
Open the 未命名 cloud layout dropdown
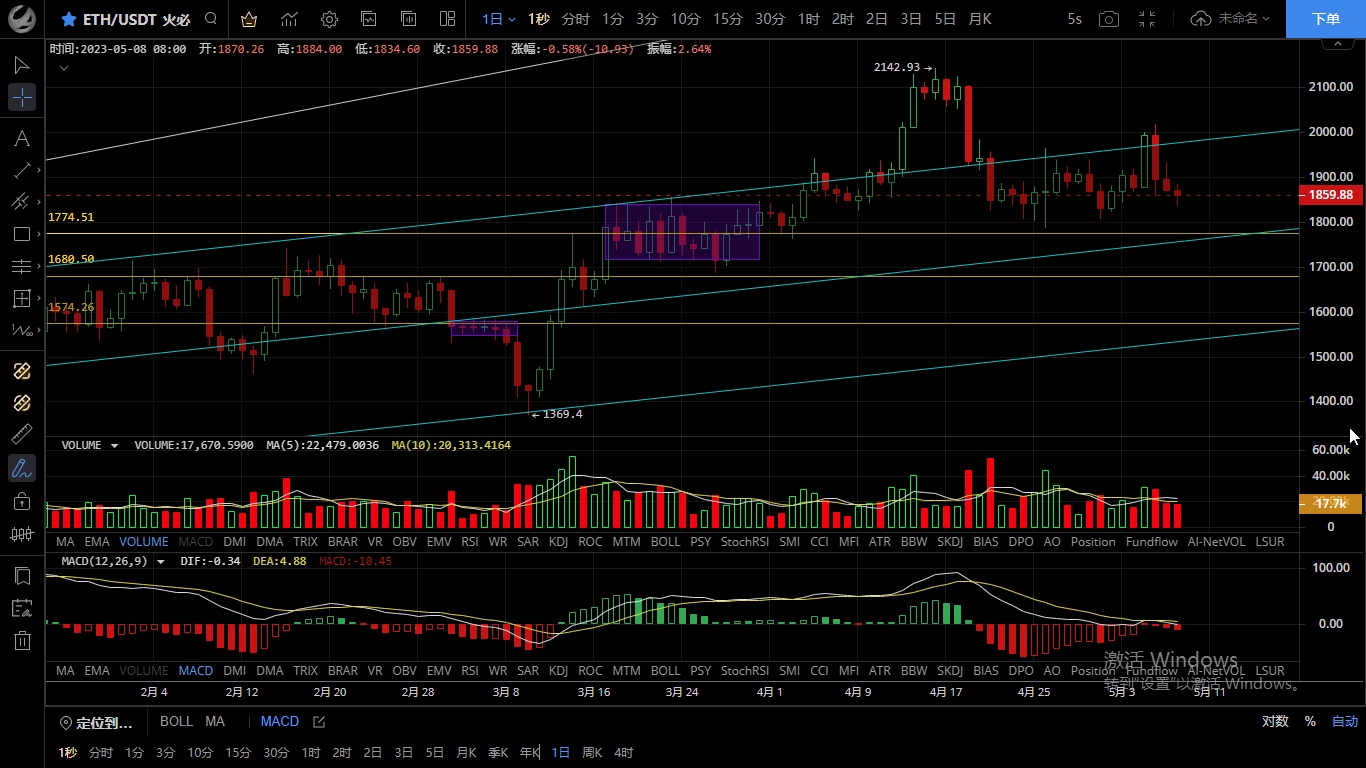[1230, 19]
